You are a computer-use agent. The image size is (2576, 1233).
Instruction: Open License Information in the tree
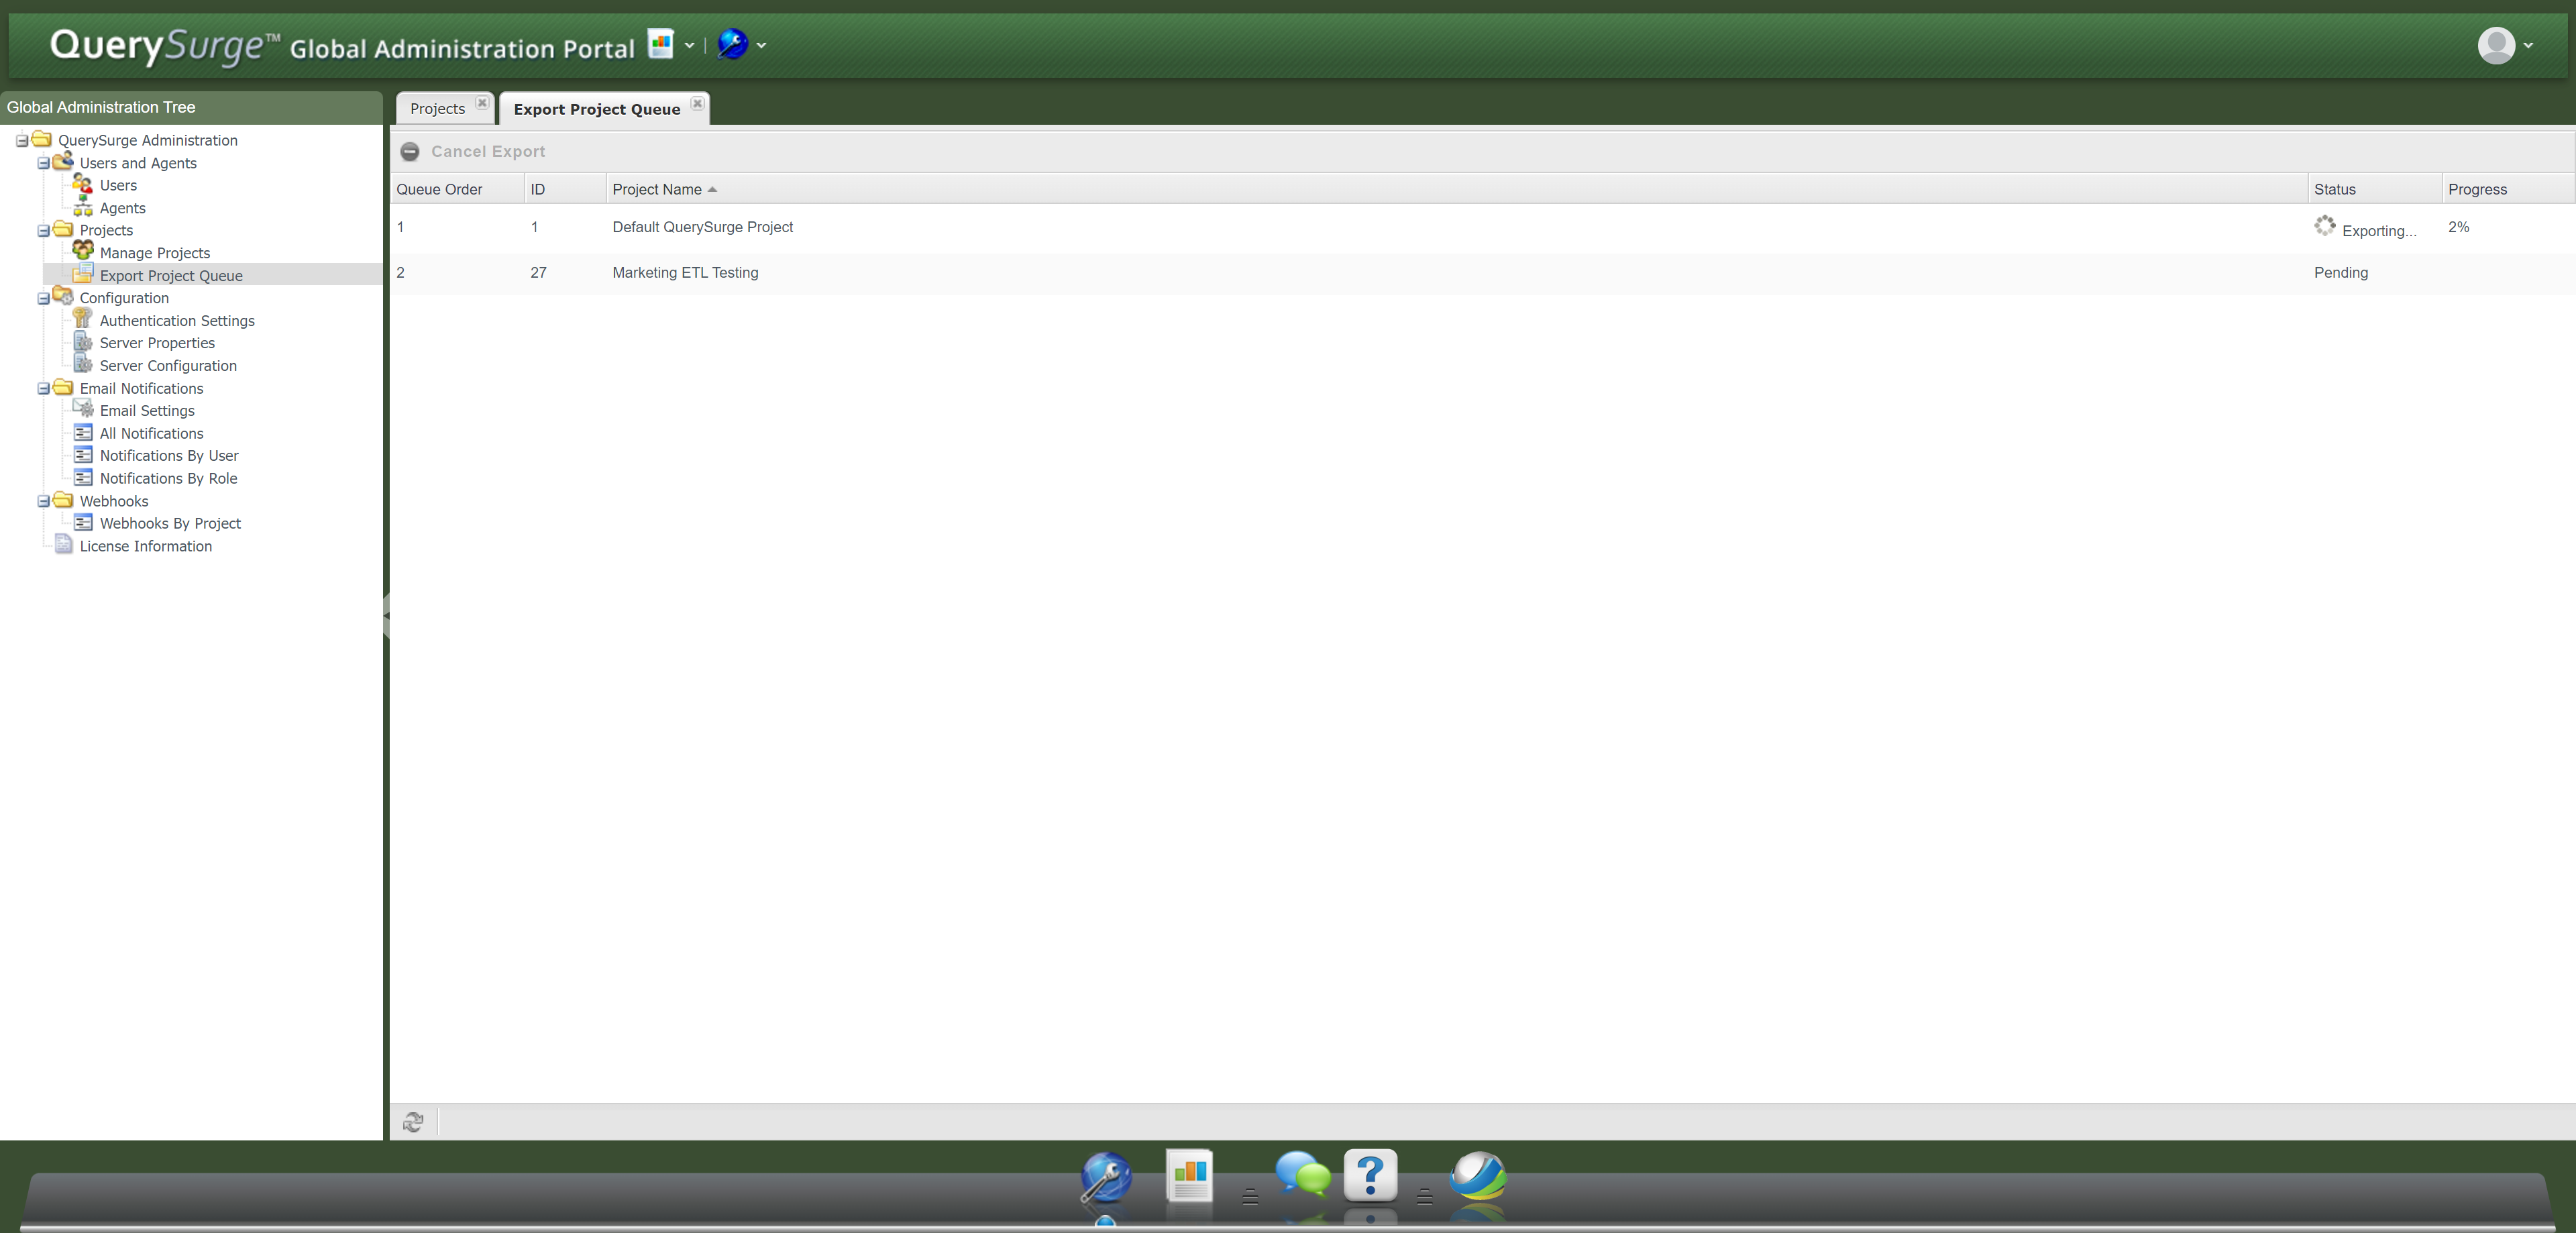(x=146, y=546)
